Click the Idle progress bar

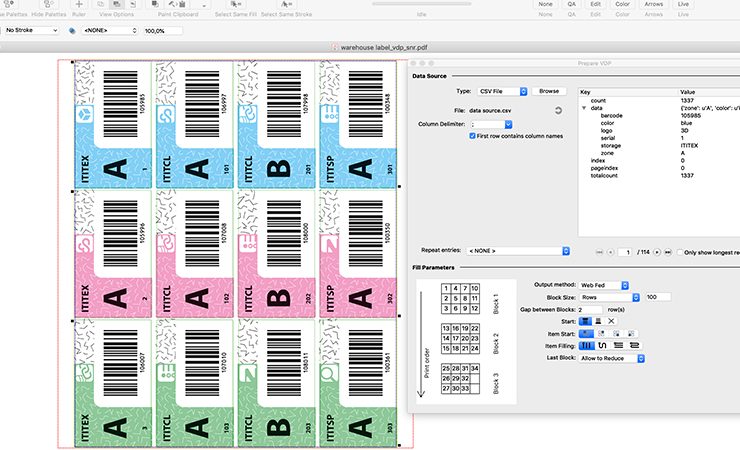point(421,4)
